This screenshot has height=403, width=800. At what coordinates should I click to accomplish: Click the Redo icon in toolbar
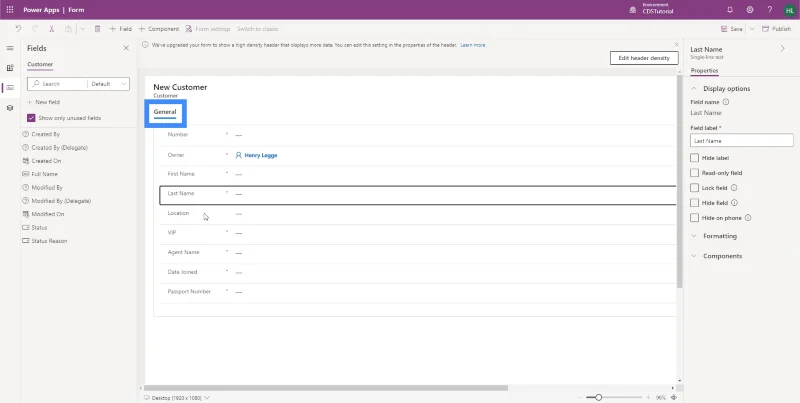click(x=35, y=29)
